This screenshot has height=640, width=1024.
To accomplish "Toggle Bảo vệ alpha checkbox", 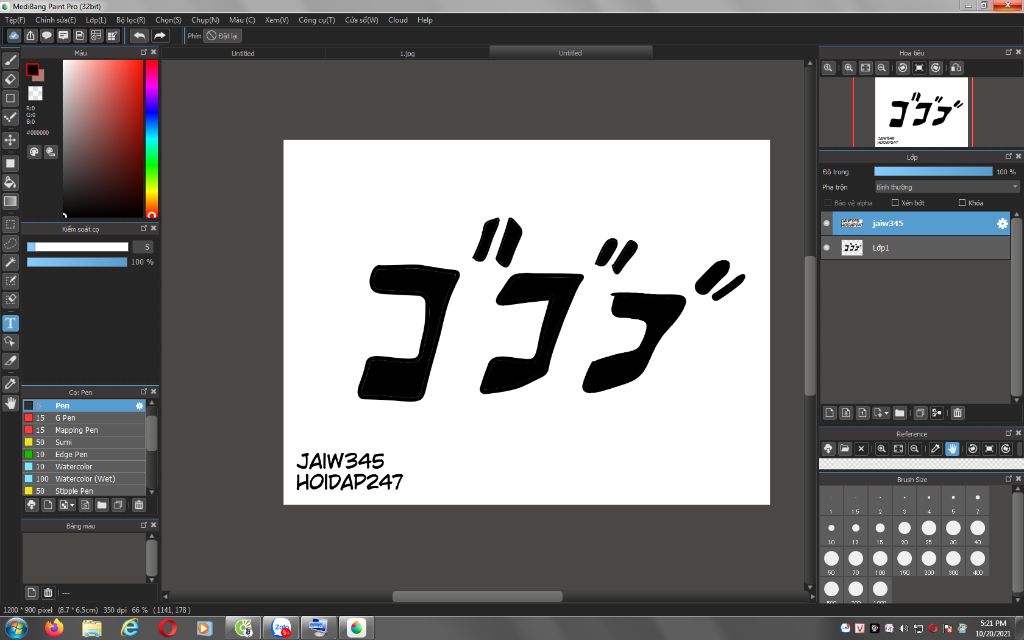I will 828,203.
